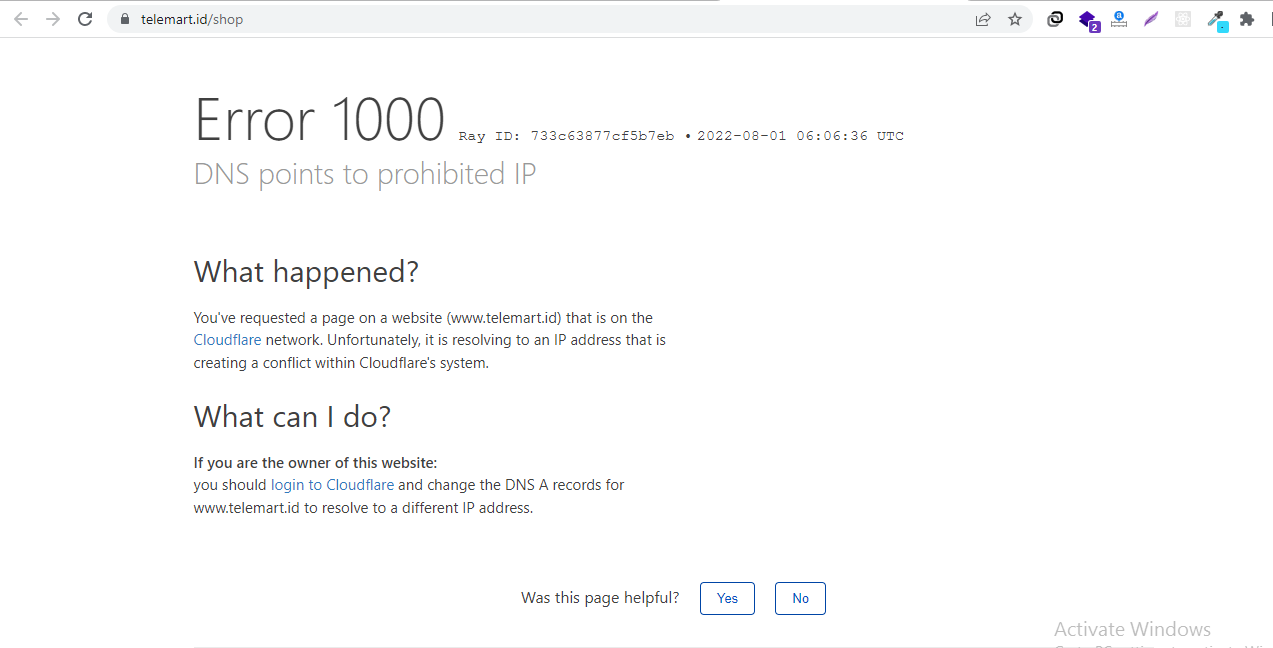
Task: Open the purple feather extension
Action: coord(1151,19)
